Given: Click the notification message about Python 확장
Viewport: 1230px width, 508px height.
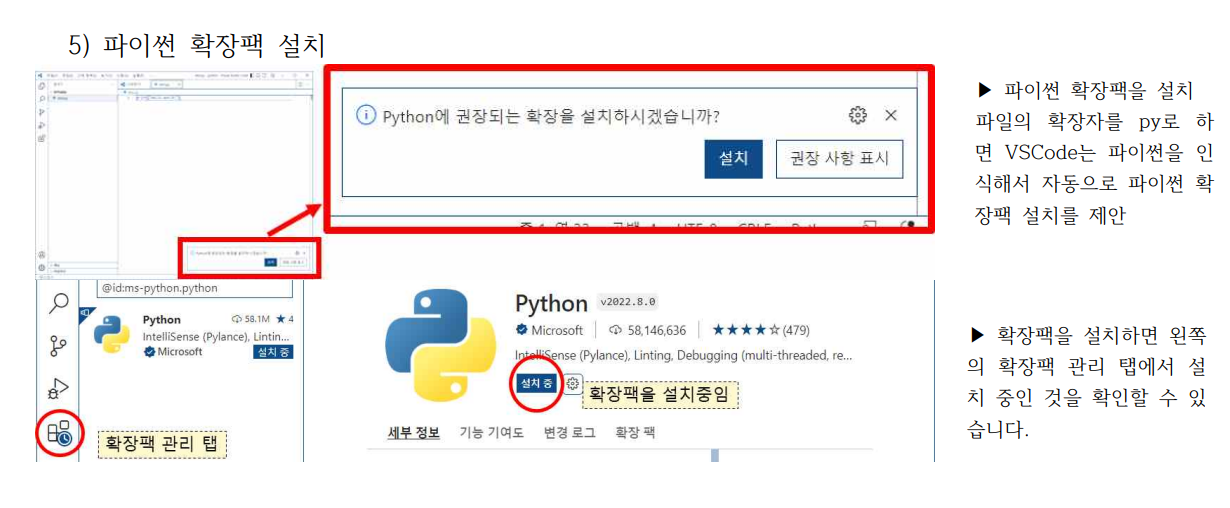Looking at the screenshot, I should click(551, 116).
